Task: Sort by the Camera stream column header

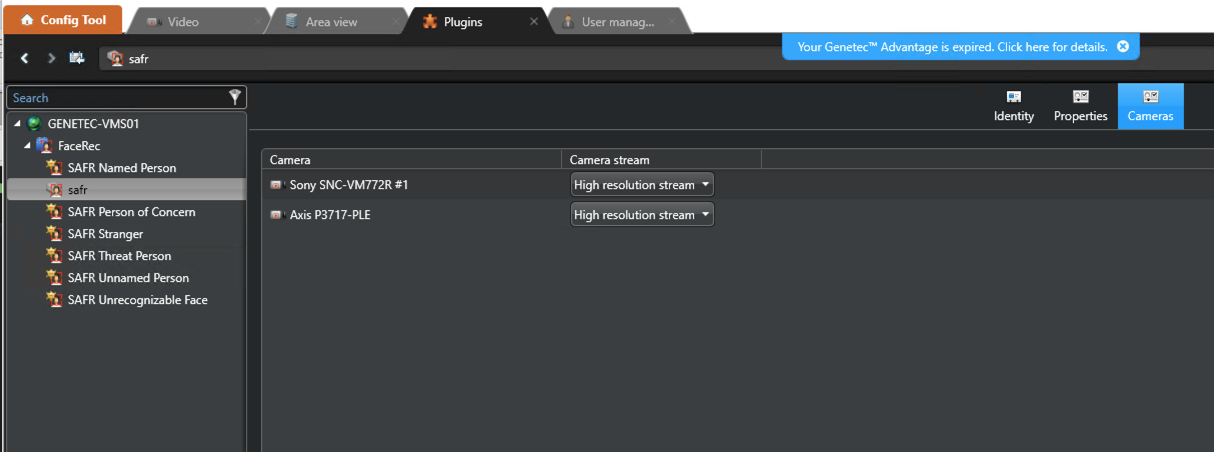Action: pyautogui.click(x=661, y=160)
